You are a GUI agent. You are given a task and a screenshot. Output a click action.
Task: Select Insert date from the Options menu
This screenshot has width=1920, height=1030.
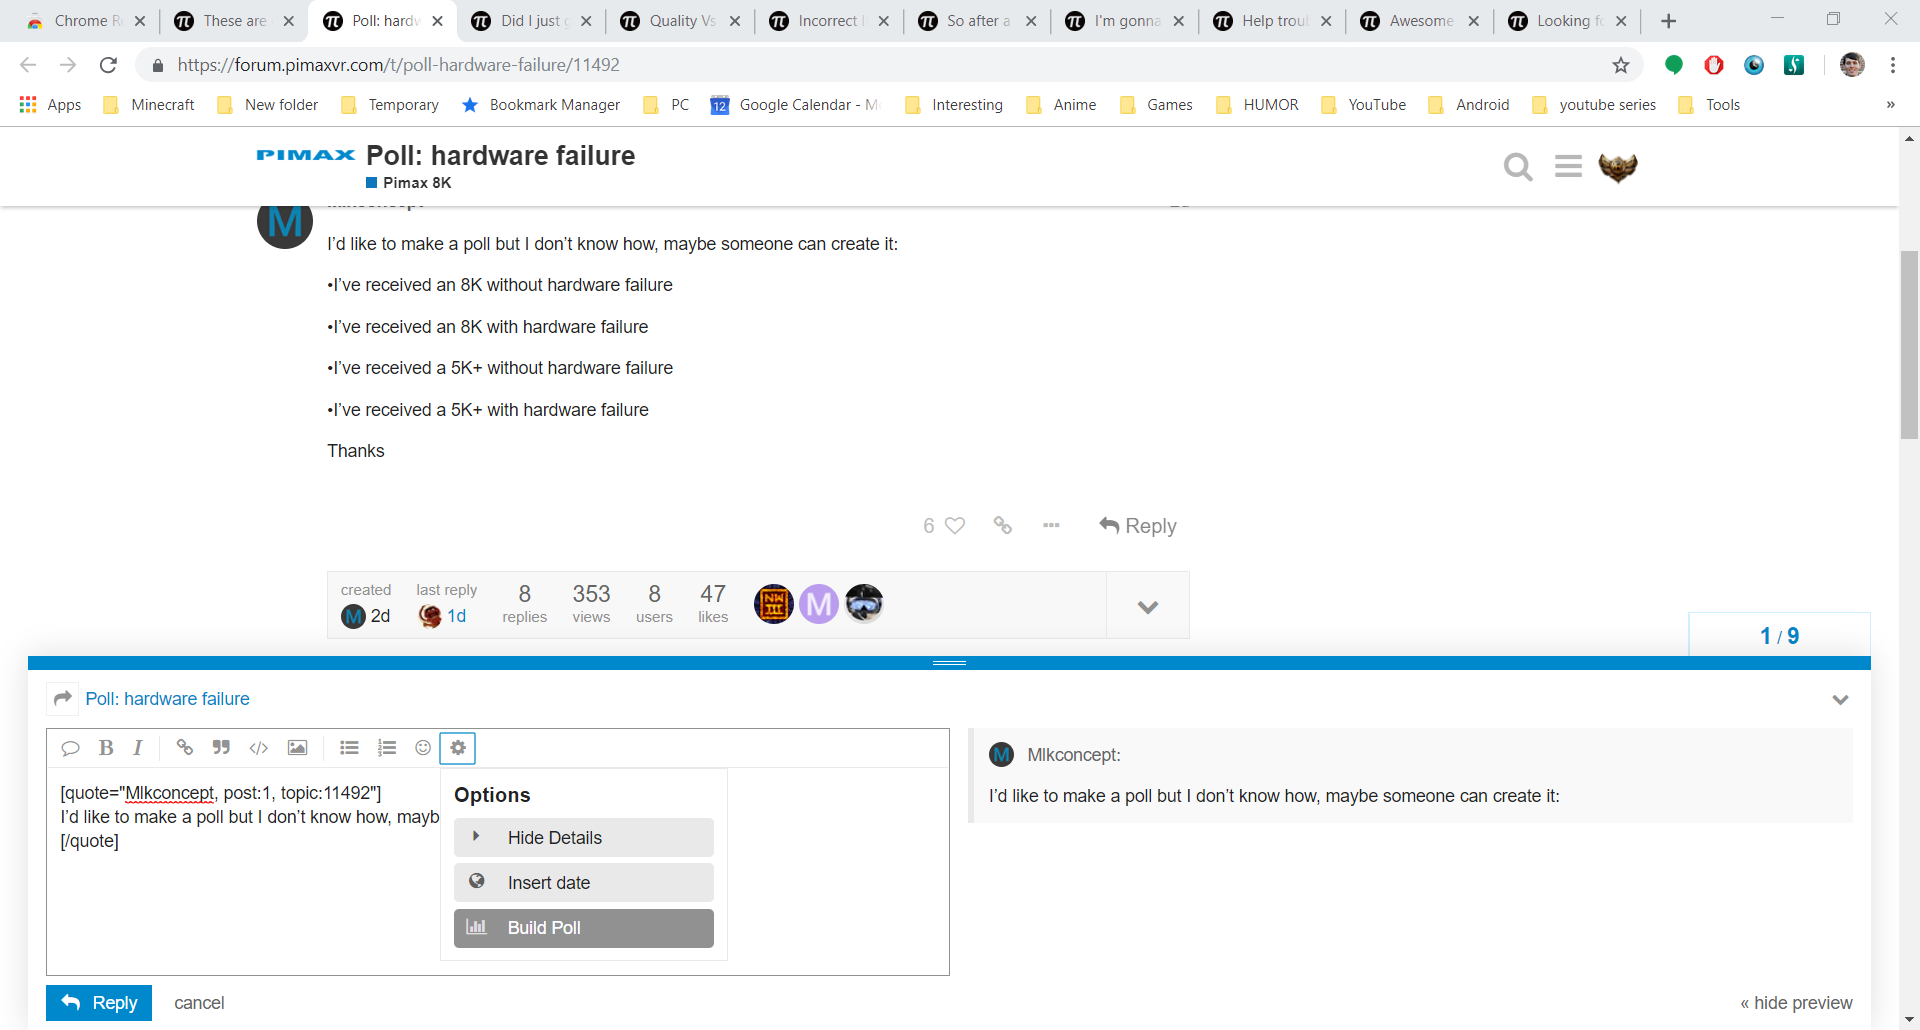pyautogui.click(x=584, y=883)
